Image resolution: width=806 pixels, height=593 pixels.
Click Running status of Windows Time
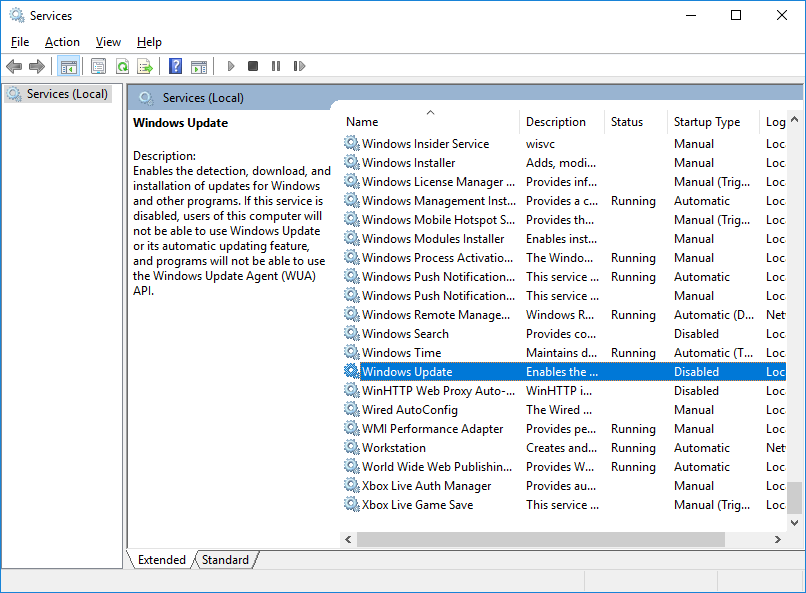pos(633,353)
